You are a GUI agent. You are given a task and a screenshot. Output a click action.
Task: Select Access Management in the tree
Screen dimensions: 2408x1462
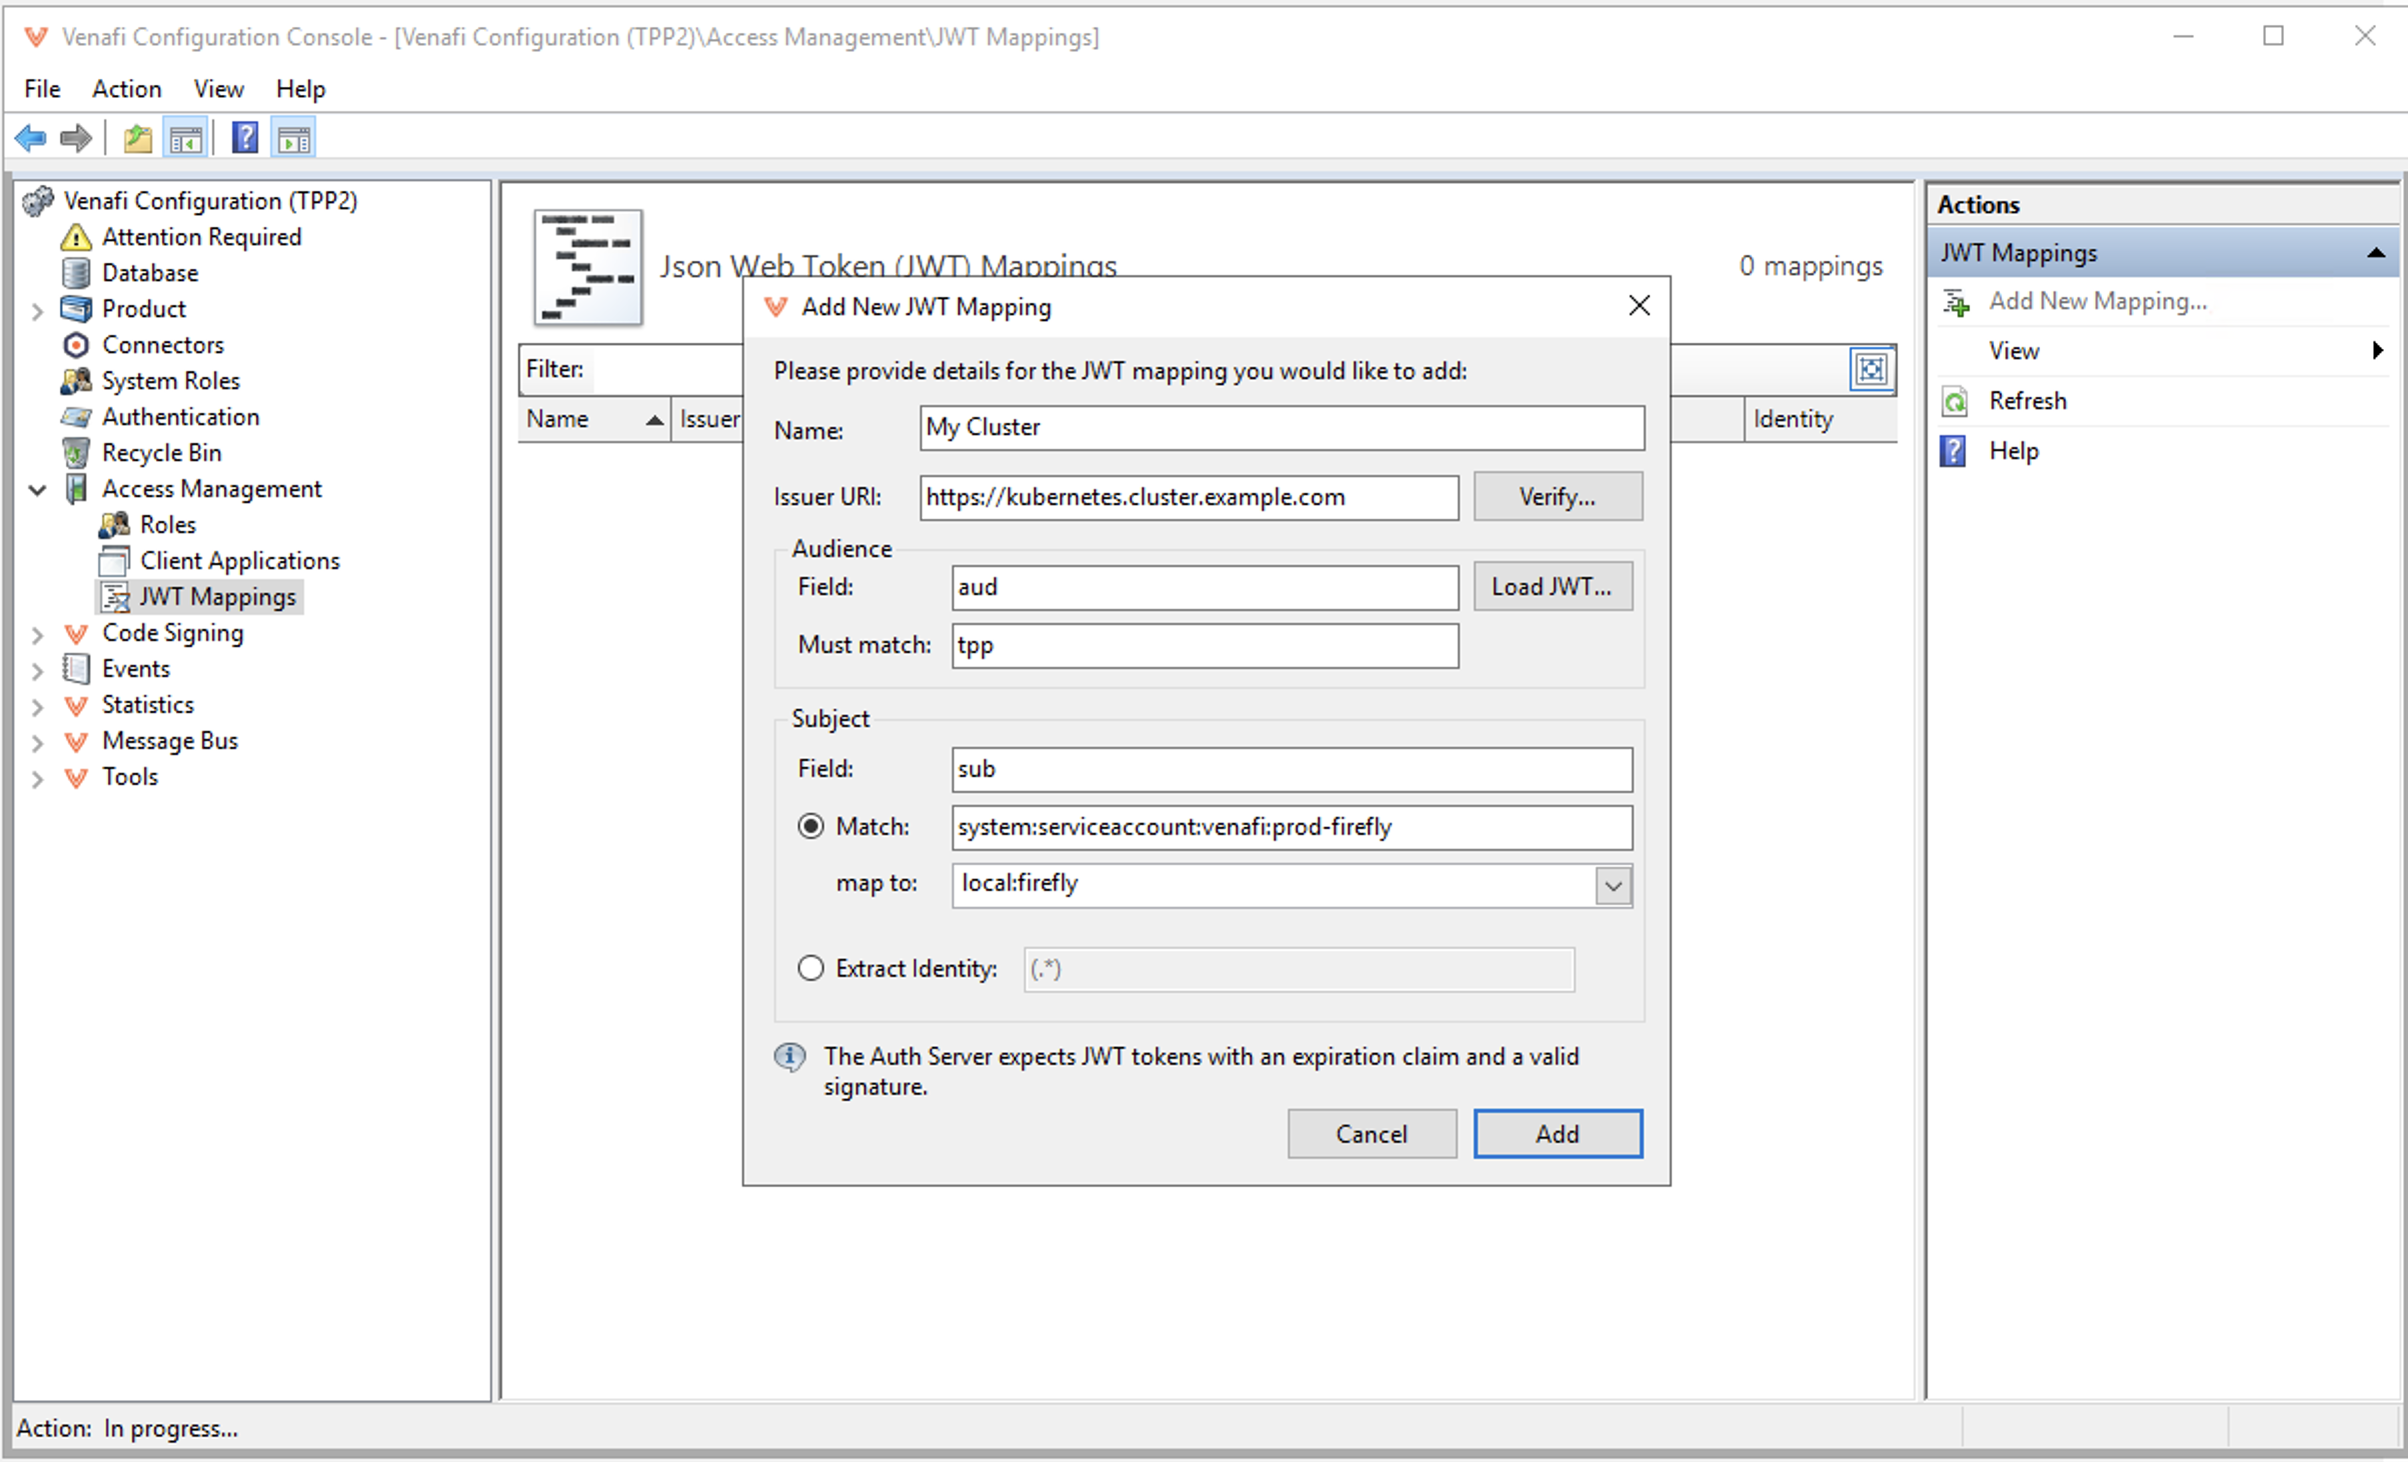coord(212,489)
